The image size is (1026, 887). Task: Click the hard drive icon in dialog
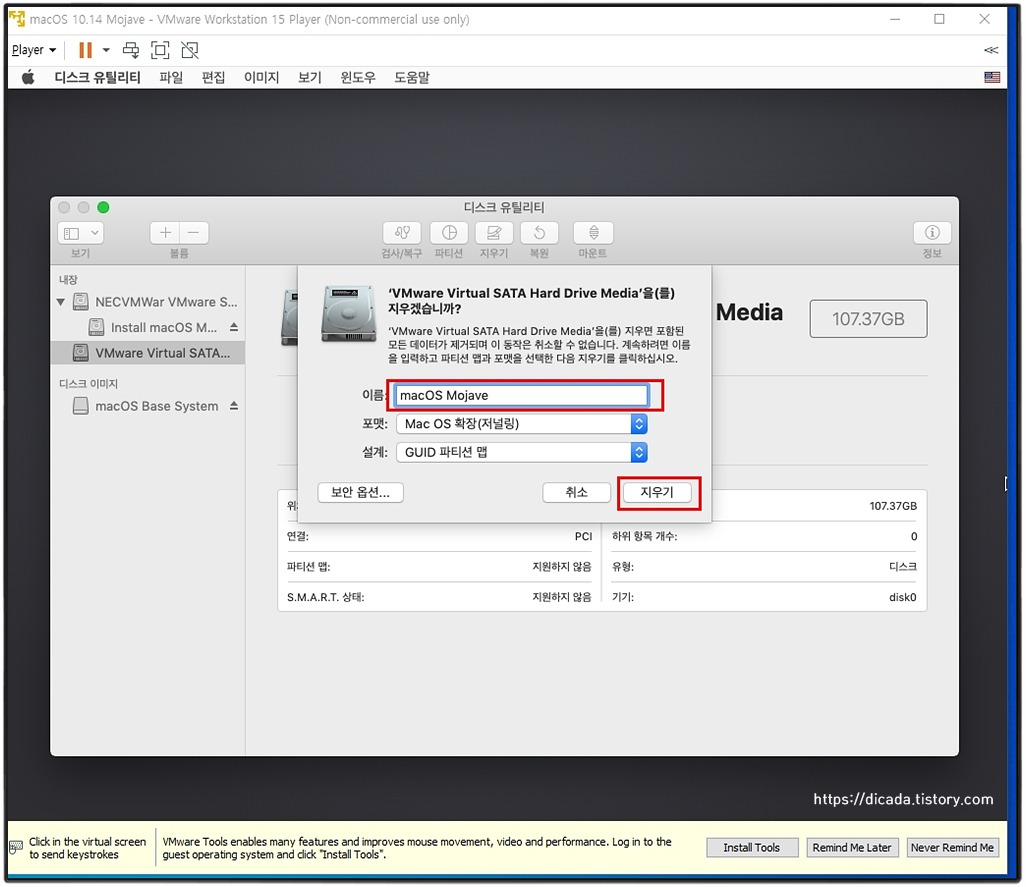[x=349, y=313]
